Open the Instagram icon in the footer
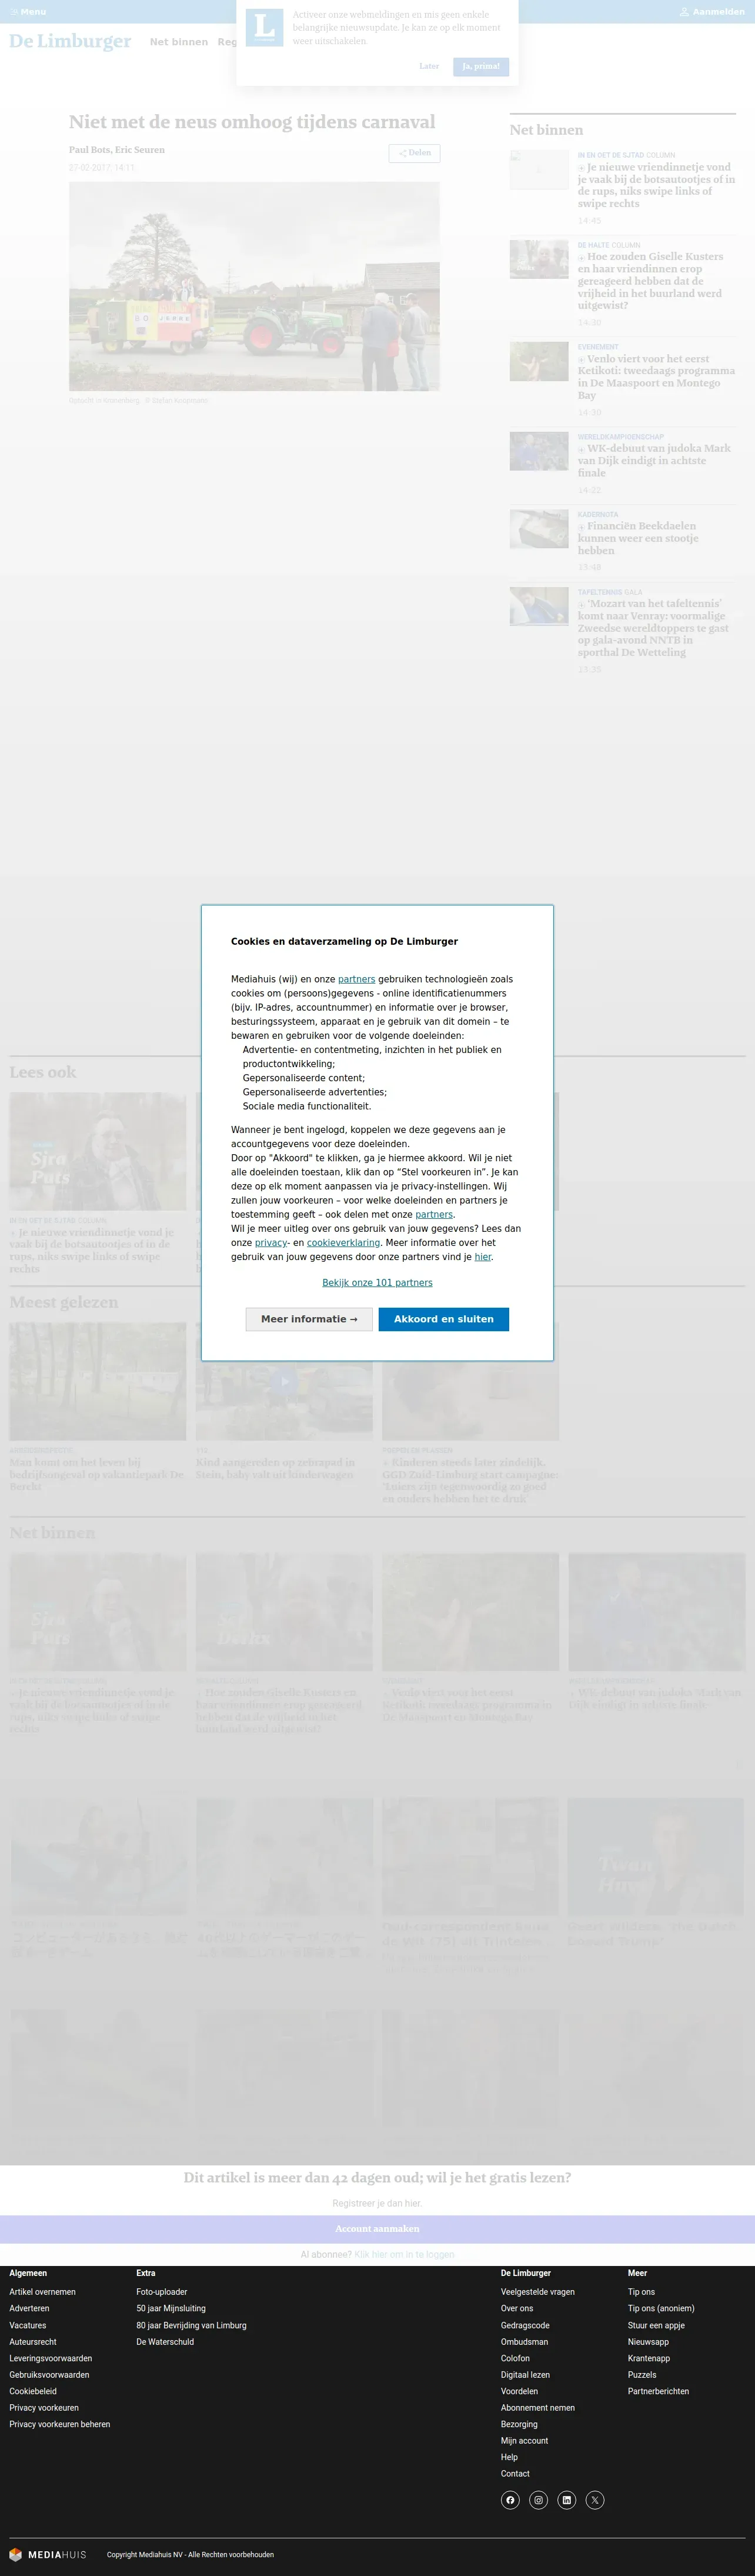Viewport: 755px width, 2576px height. (x=538, y=2500)
